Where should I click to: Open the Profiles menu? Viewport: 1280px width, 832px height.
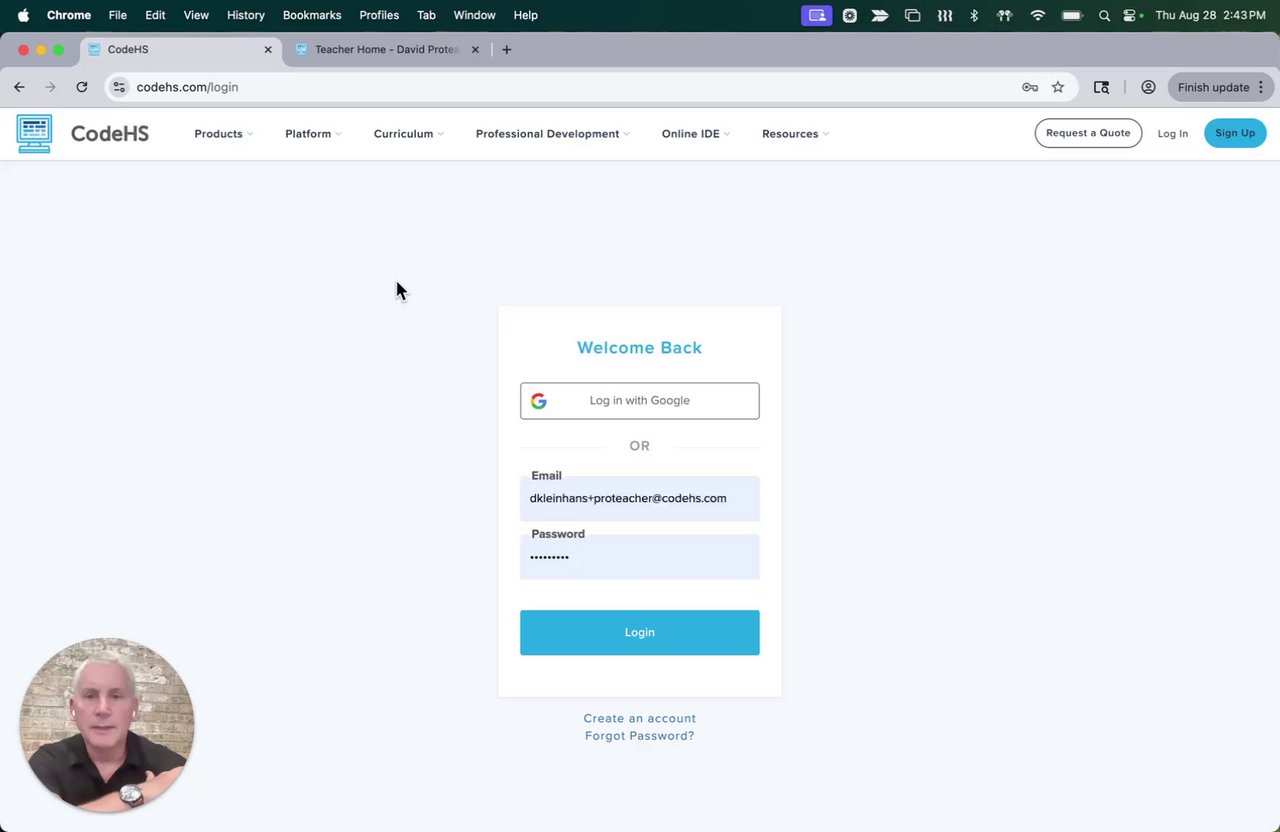pyautogui.click(x=379, y=15)
